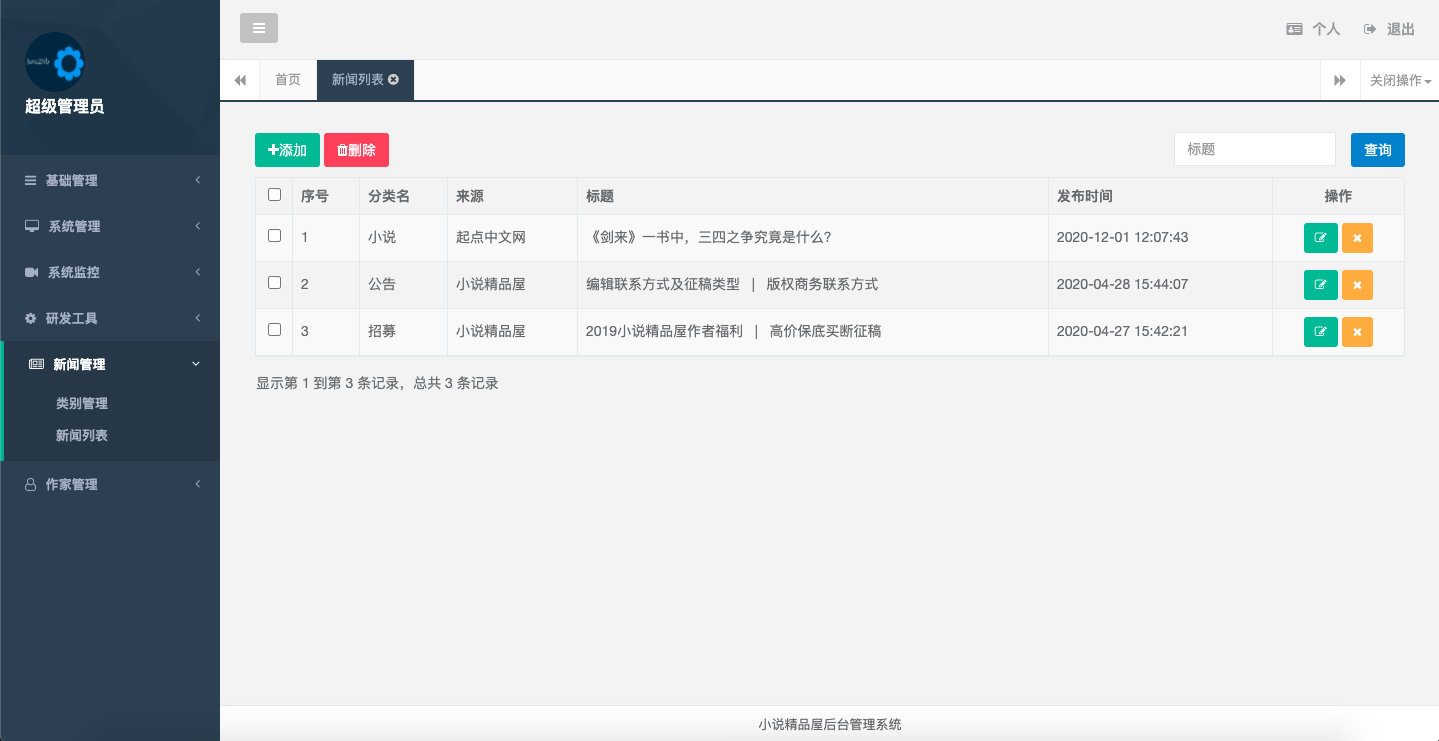
Task: Expand the 系统管理 menu chevron
Action: tap(197, 226)
